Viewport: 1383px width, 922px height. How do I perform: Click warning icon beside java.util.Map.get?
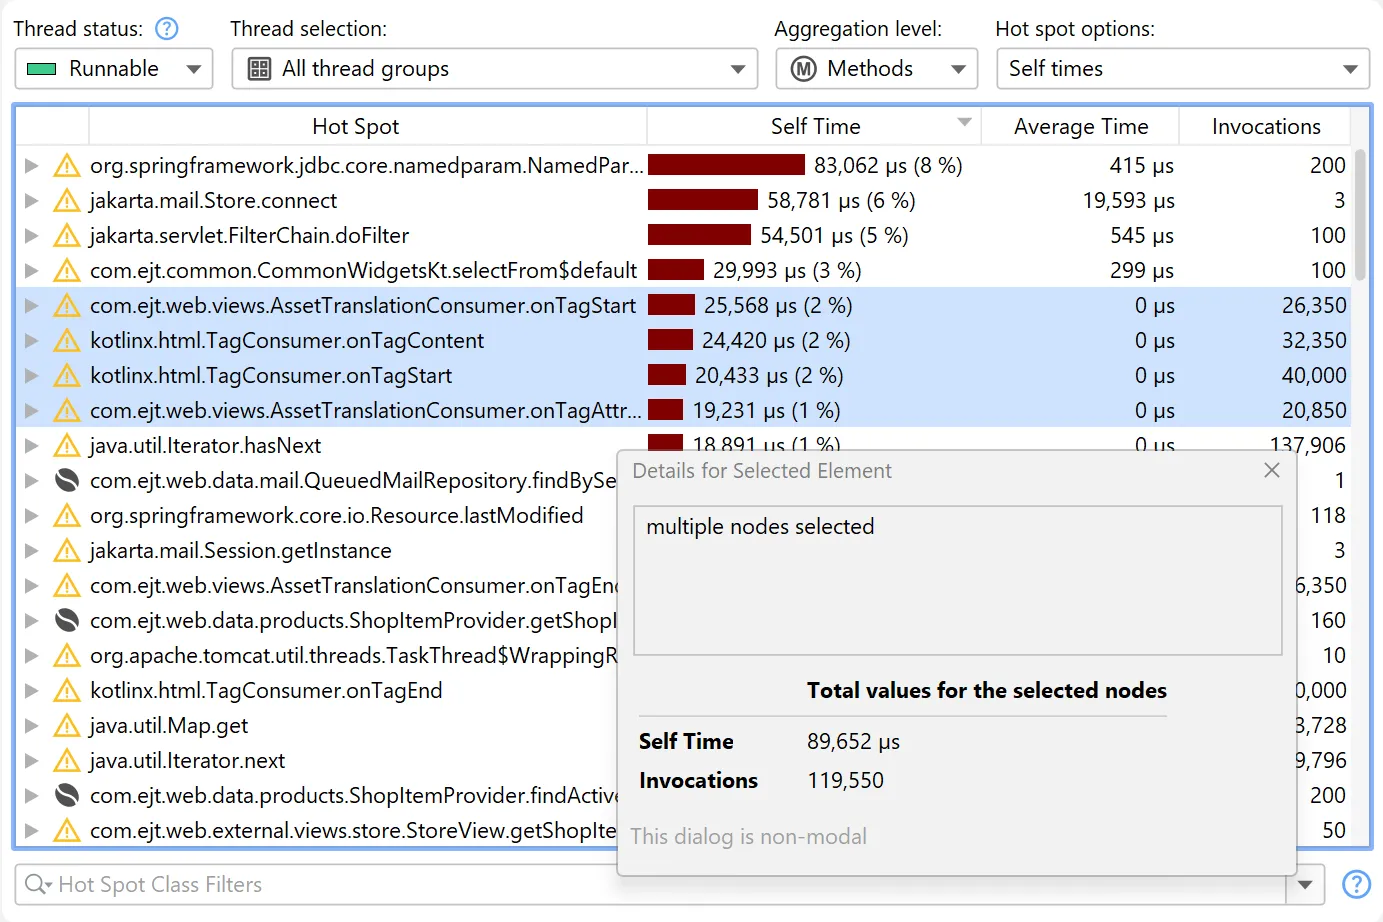coord(66,725)
